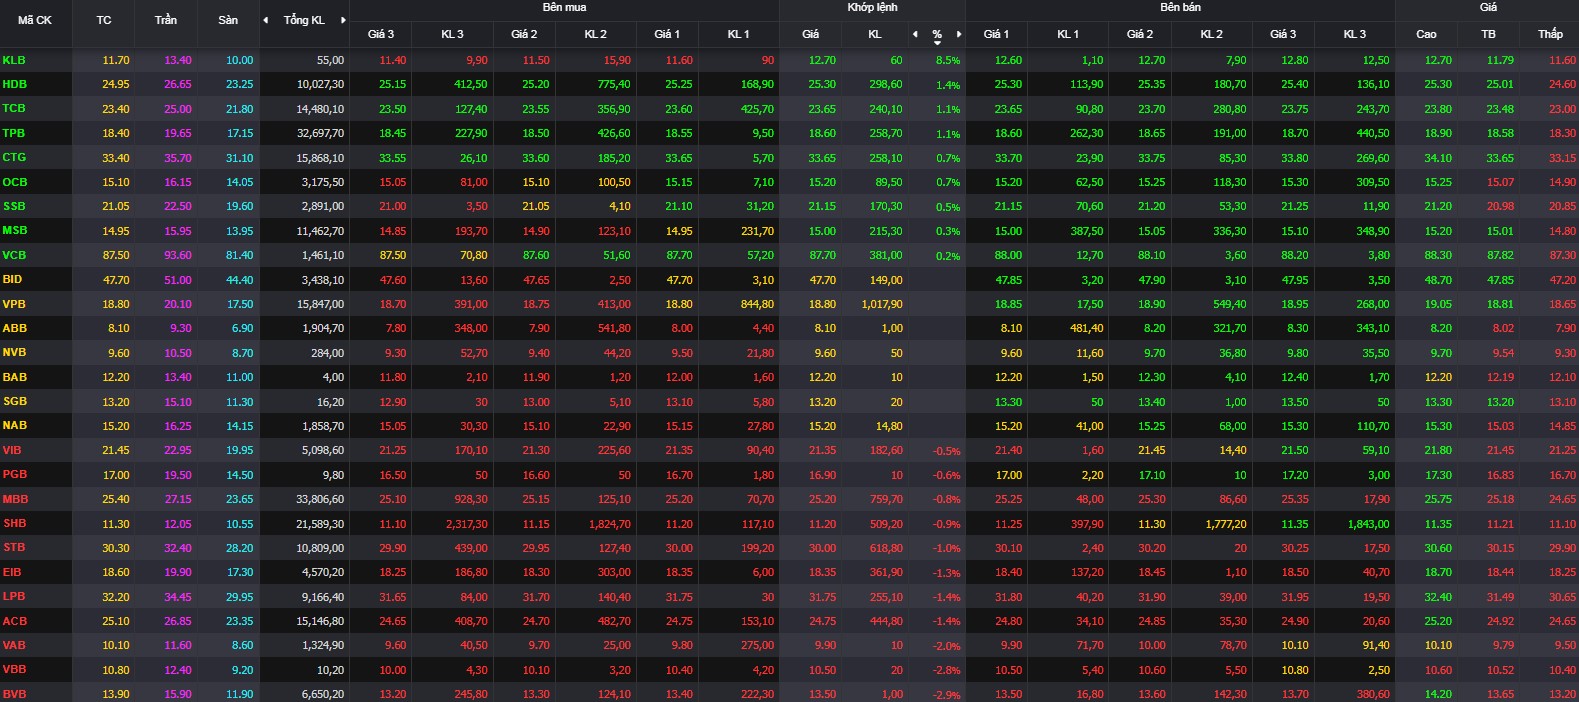Image resolution: width=1579 pixels, height=702 pixels.
Task: Click the left-pointing arrow beside Tổng KL header
Action: click(x=265, y=20)
